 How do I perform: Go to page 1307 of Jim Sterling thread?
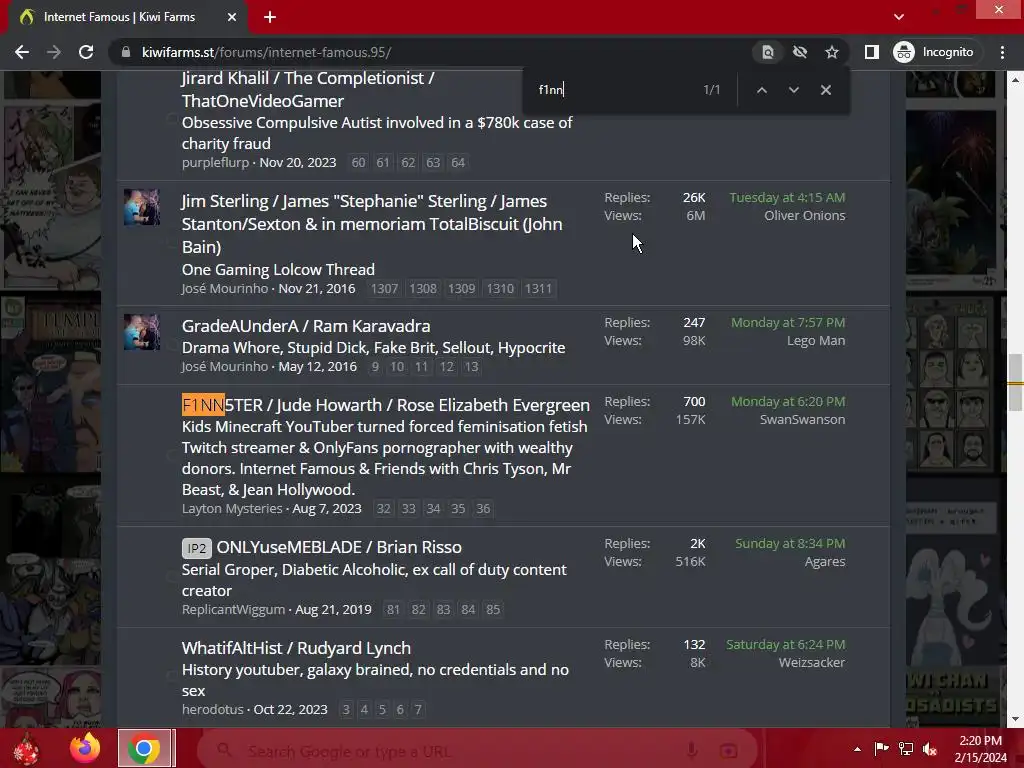[385, 289]
